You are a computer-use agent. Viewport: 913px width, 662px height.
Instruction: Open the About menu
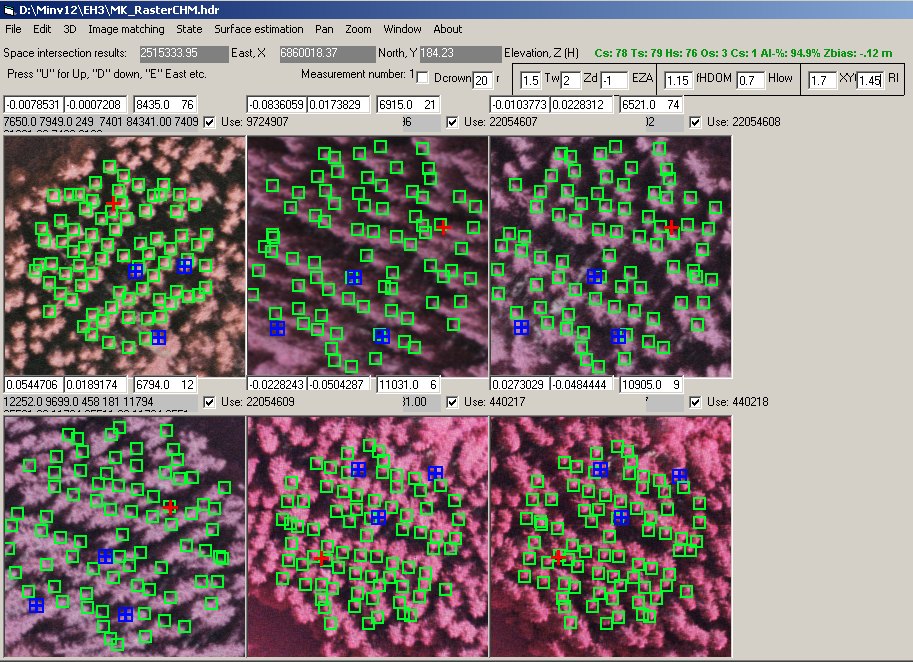[x=447, y=29]
